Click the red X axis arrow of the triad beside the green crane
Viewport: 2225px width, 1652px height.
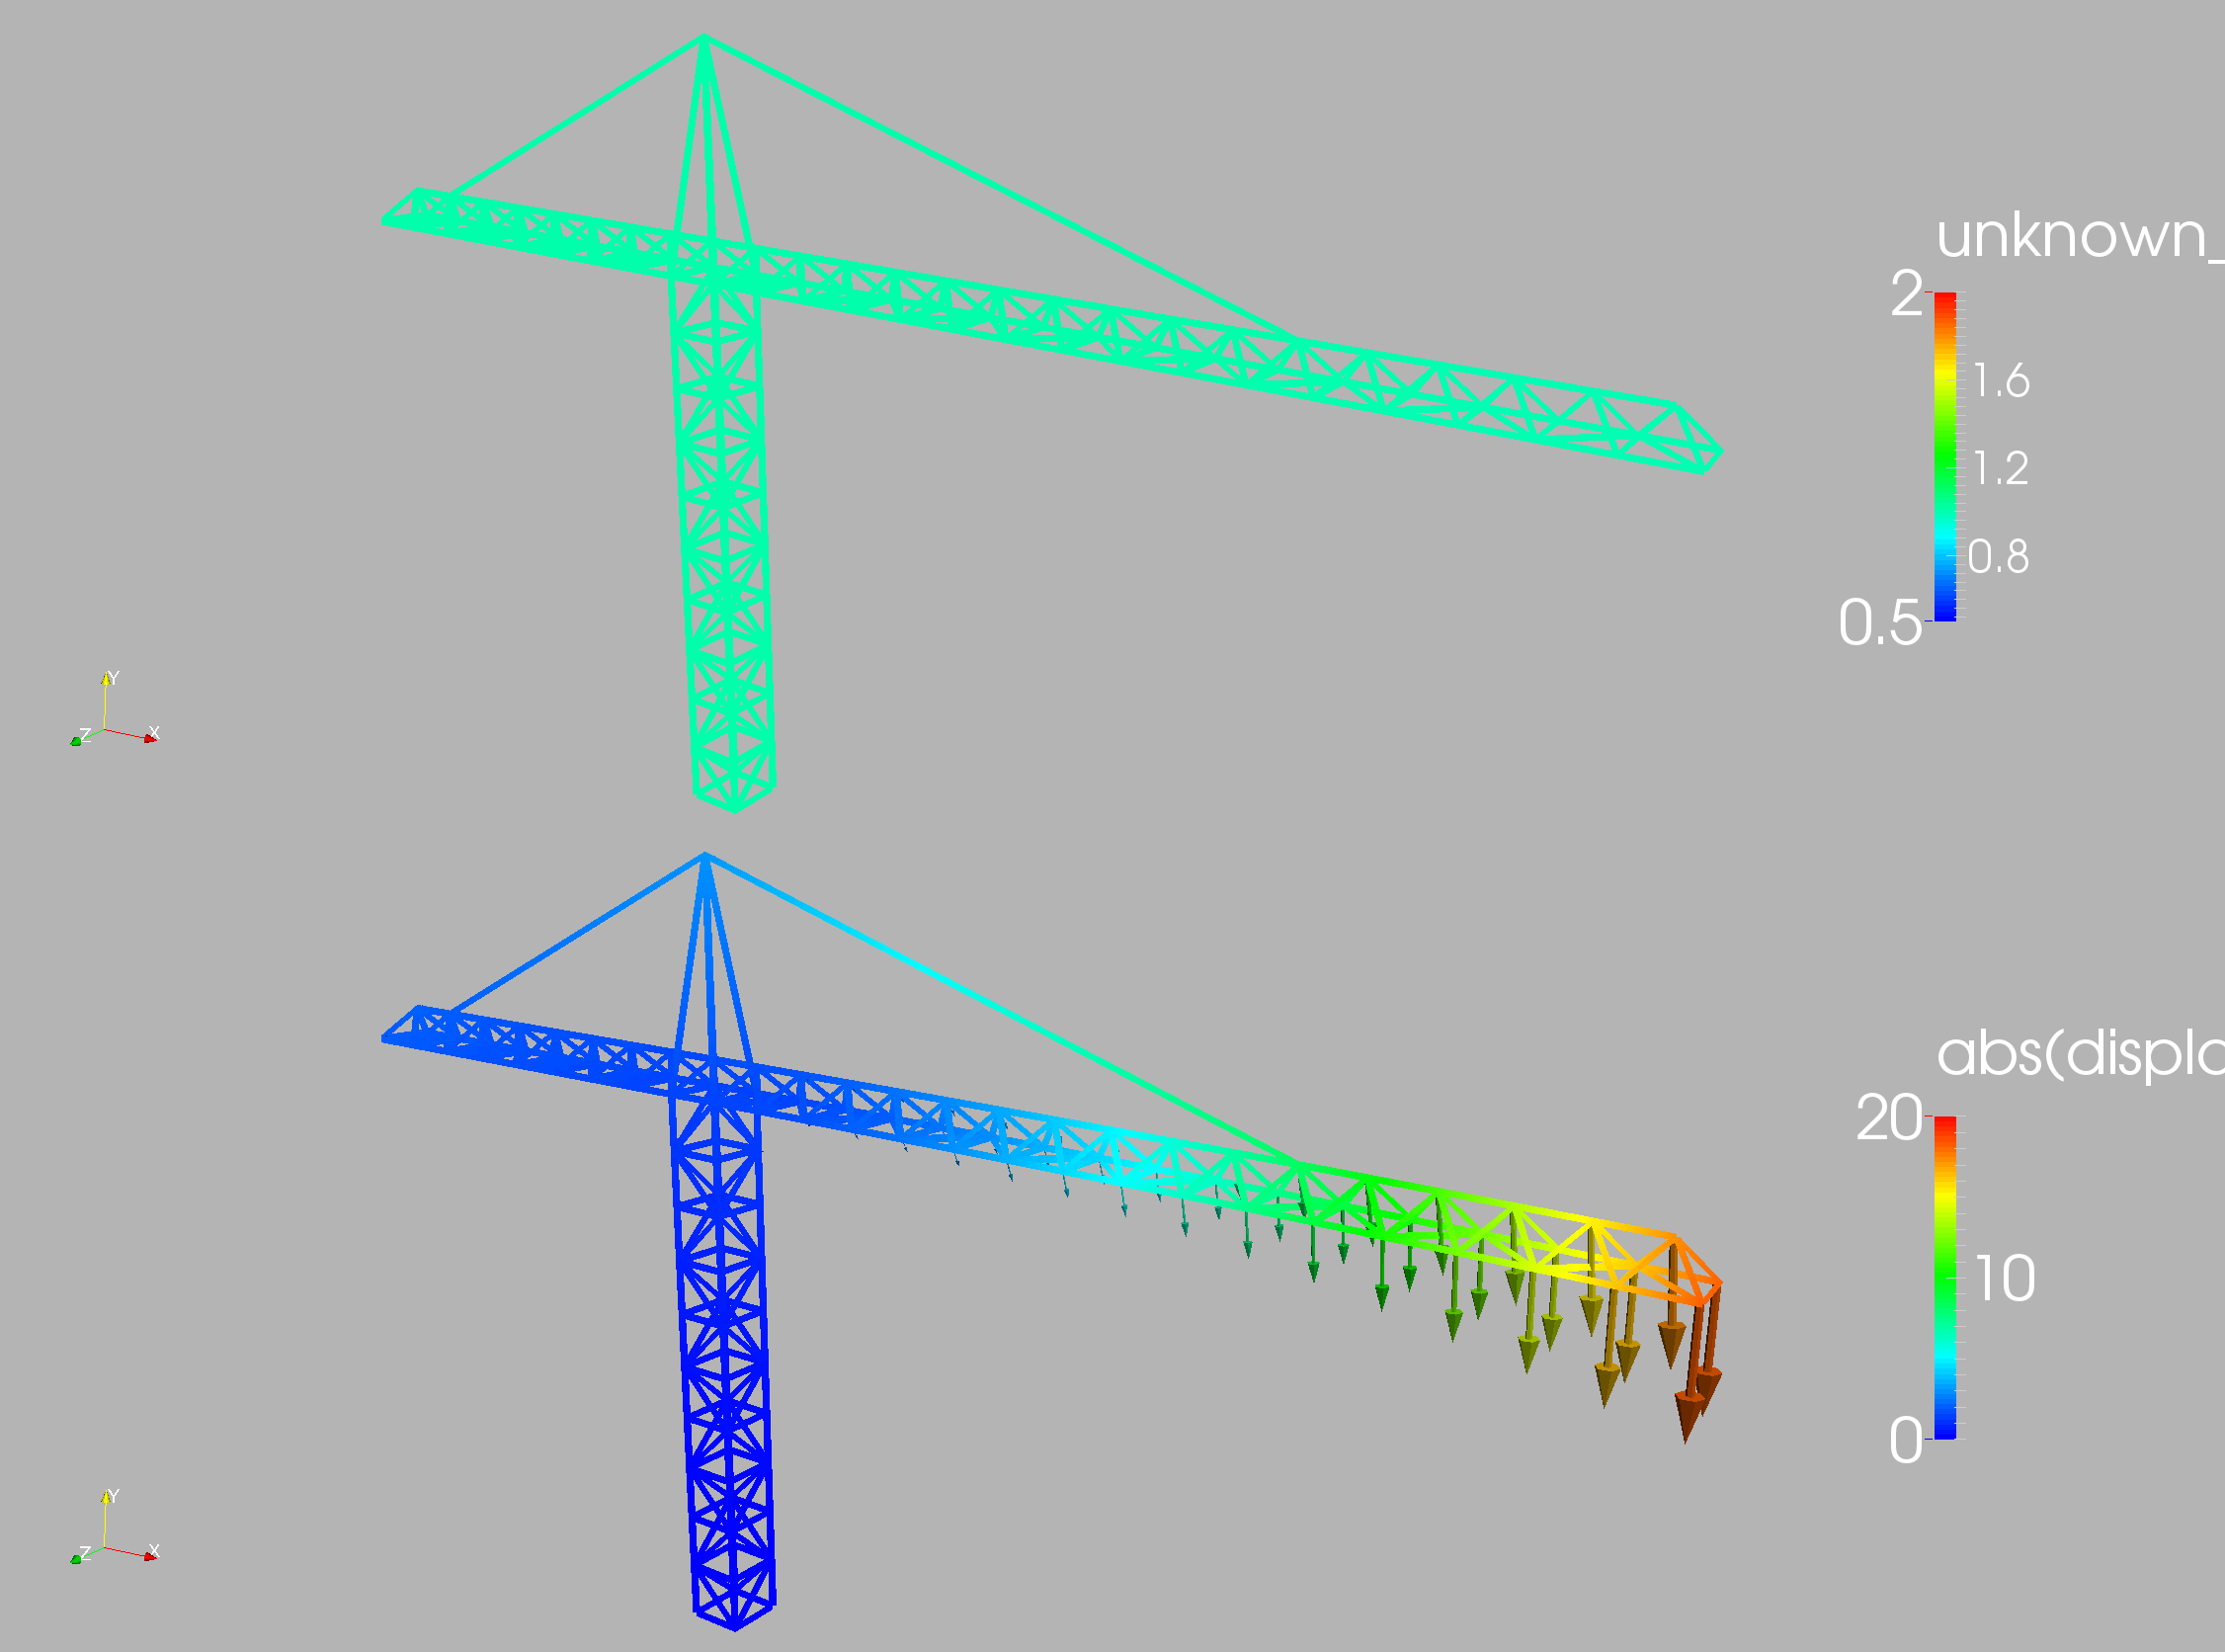[x=150, y=738]
